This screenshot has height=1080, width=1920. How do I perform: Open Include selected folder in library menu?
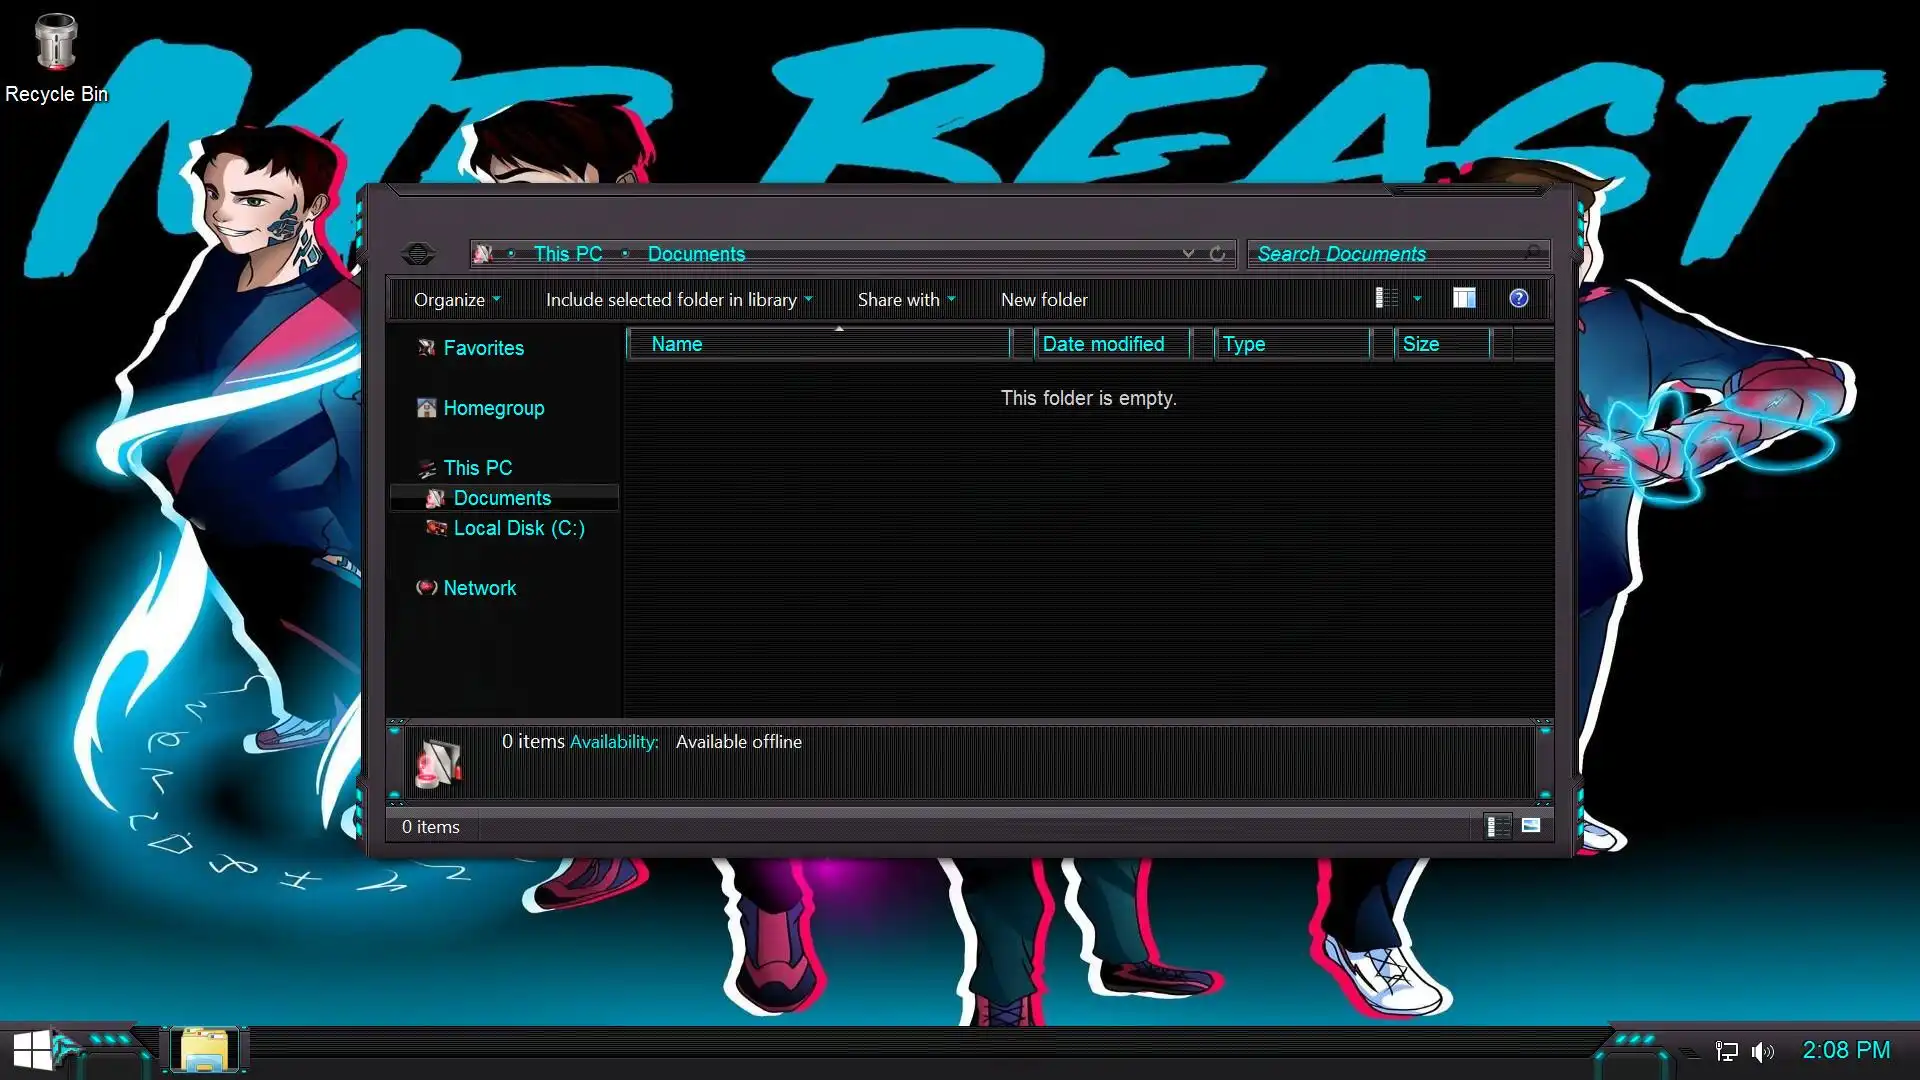coord(678,299)
